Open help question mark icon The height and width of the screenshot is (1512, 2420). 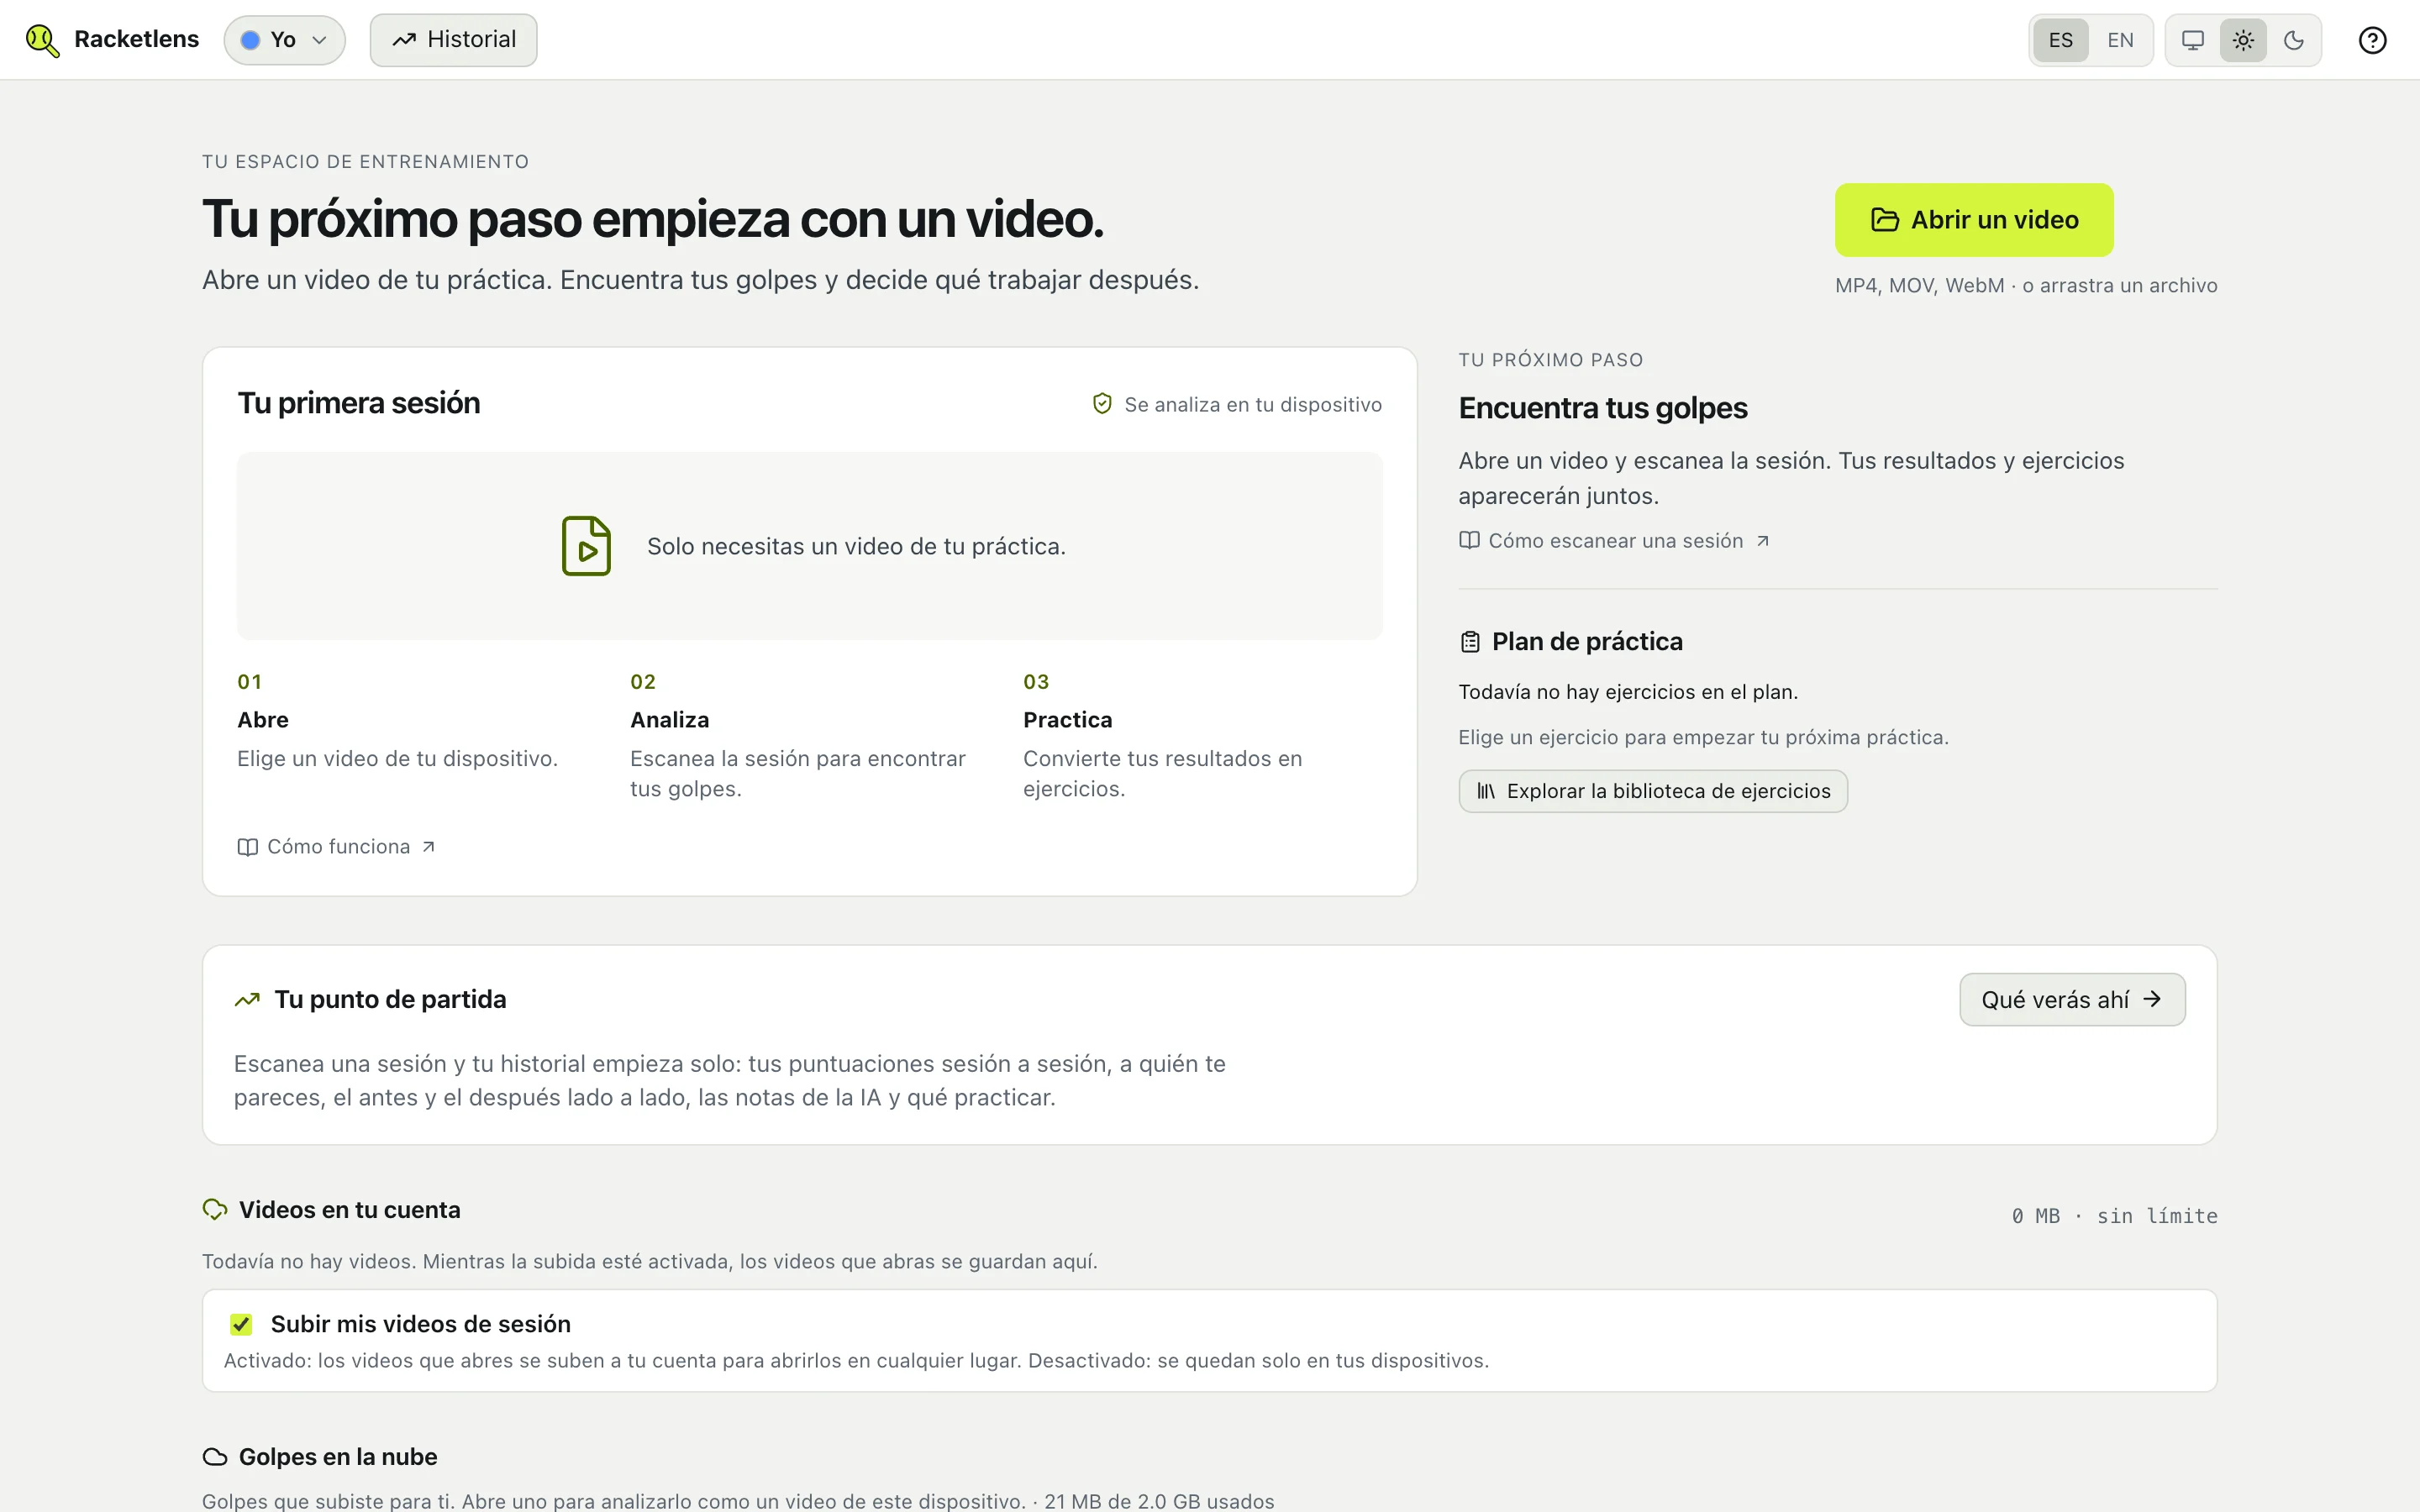point(2372,40)
